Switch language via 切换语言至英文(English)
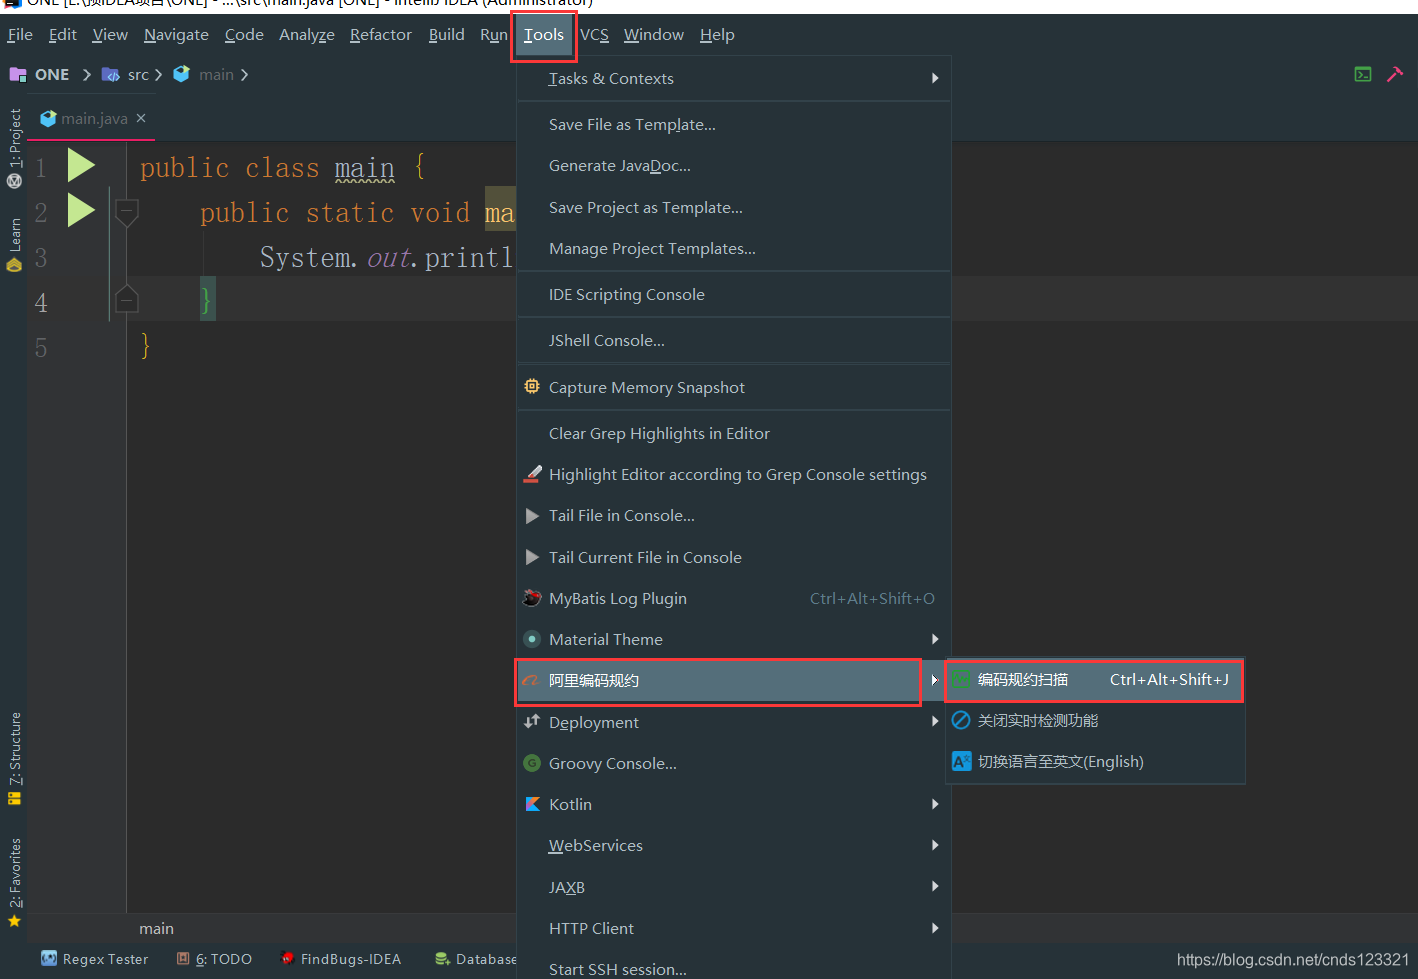 1095,762
